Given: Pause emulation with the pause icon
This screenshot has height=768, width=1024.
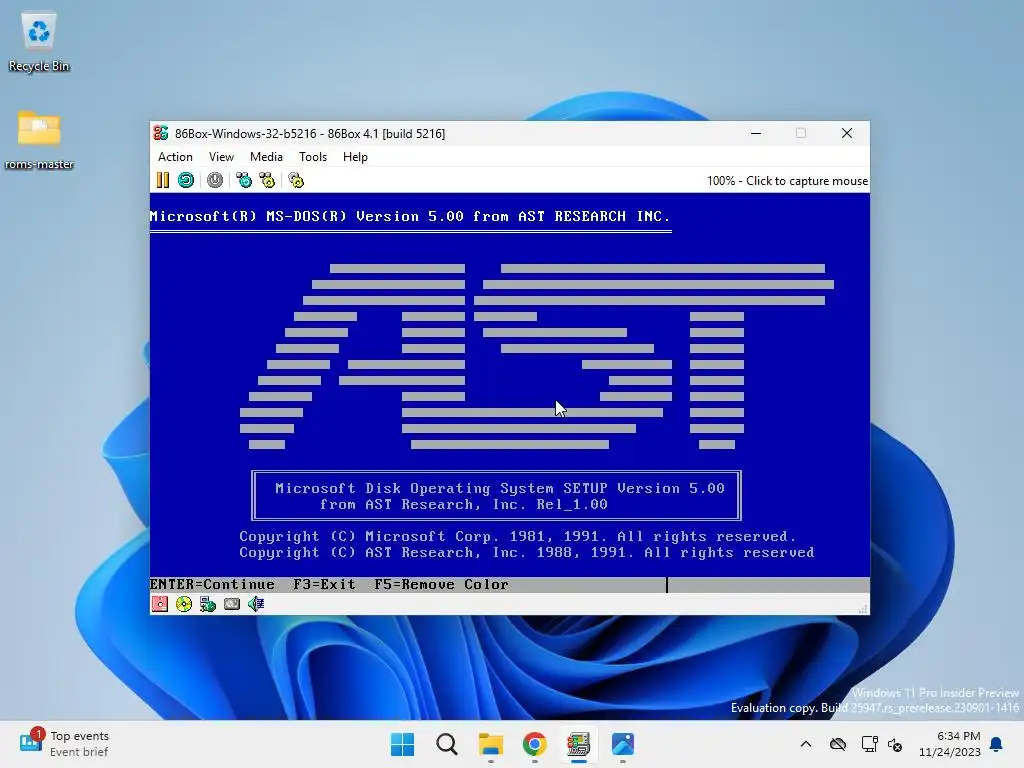Looking at the screenshot, I should (163, 180).
